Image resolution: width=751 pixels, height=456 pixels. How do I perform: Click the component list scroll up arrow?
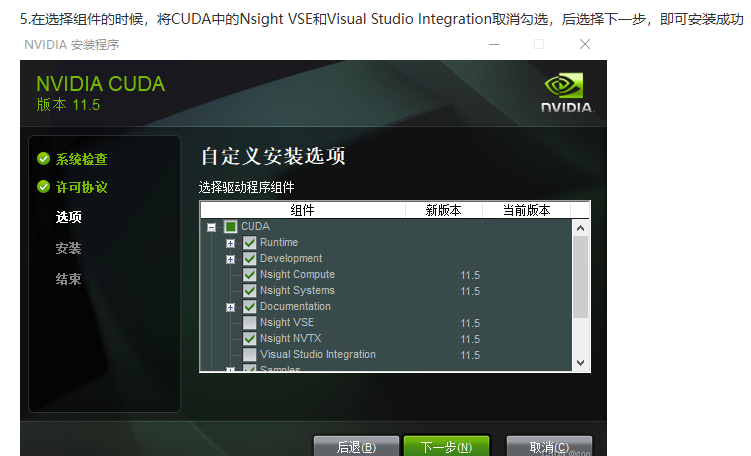coord(580,228)
